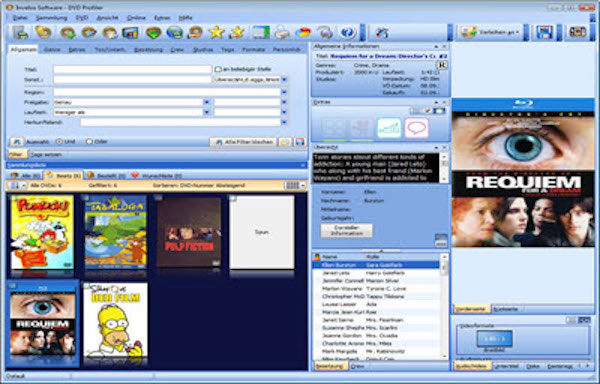Open the 'Verleihen an' dropdown
Screen dimensions: 600x384
(491, 33)
